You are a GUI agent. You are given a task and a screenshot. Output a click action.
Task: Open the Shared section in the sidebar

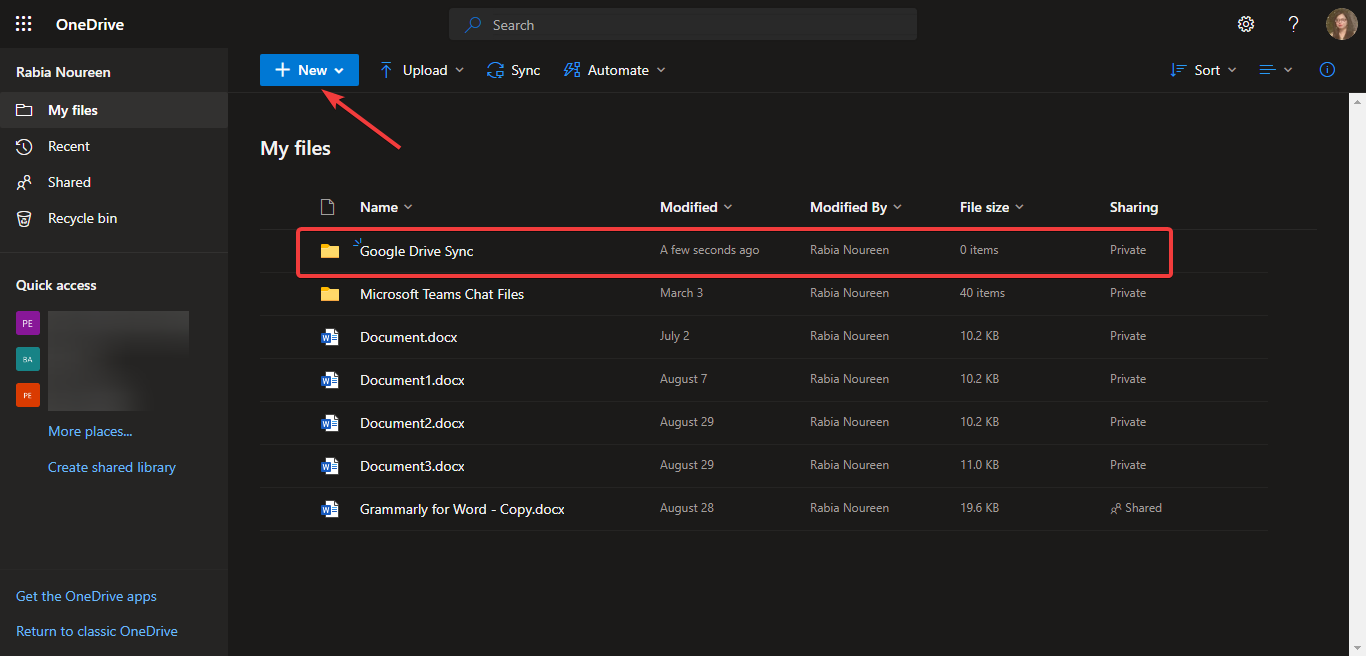click(x=67, y=182)
